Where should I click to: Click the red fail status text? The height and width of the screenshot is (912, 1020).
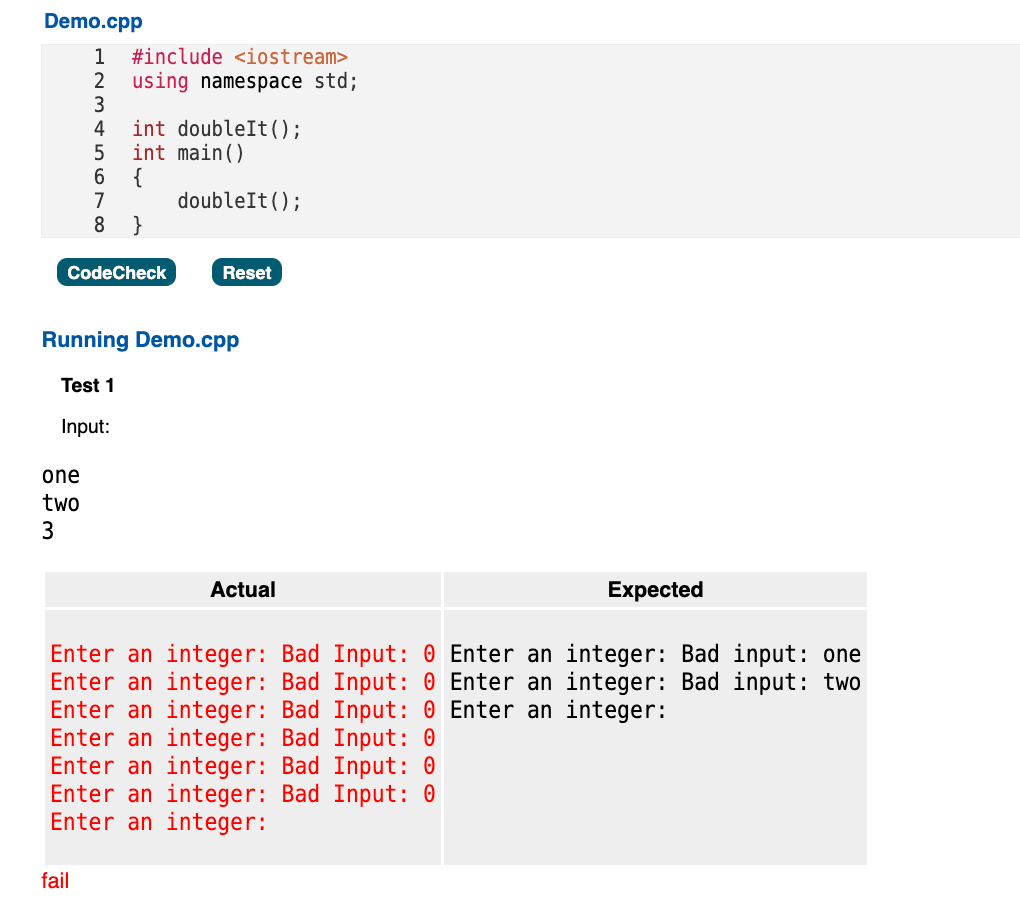coord(55,881)
